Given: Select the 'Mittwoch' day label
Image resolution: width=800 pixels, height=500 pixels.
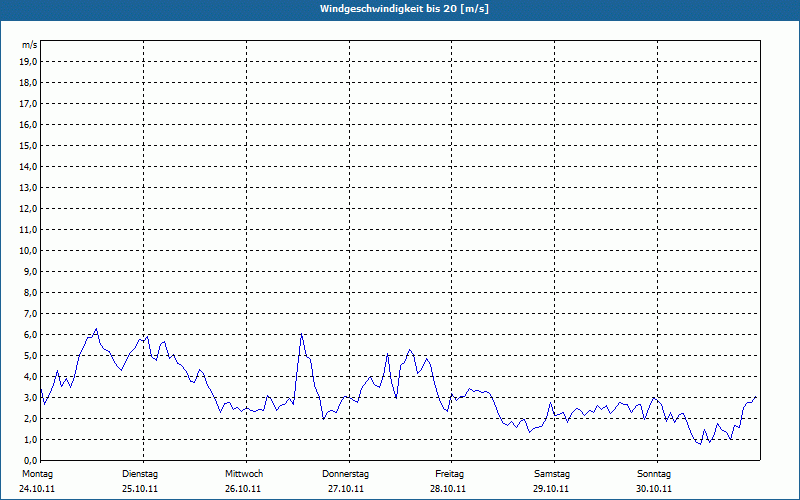Looking at the screenshot, I should (x=244, y=474).
